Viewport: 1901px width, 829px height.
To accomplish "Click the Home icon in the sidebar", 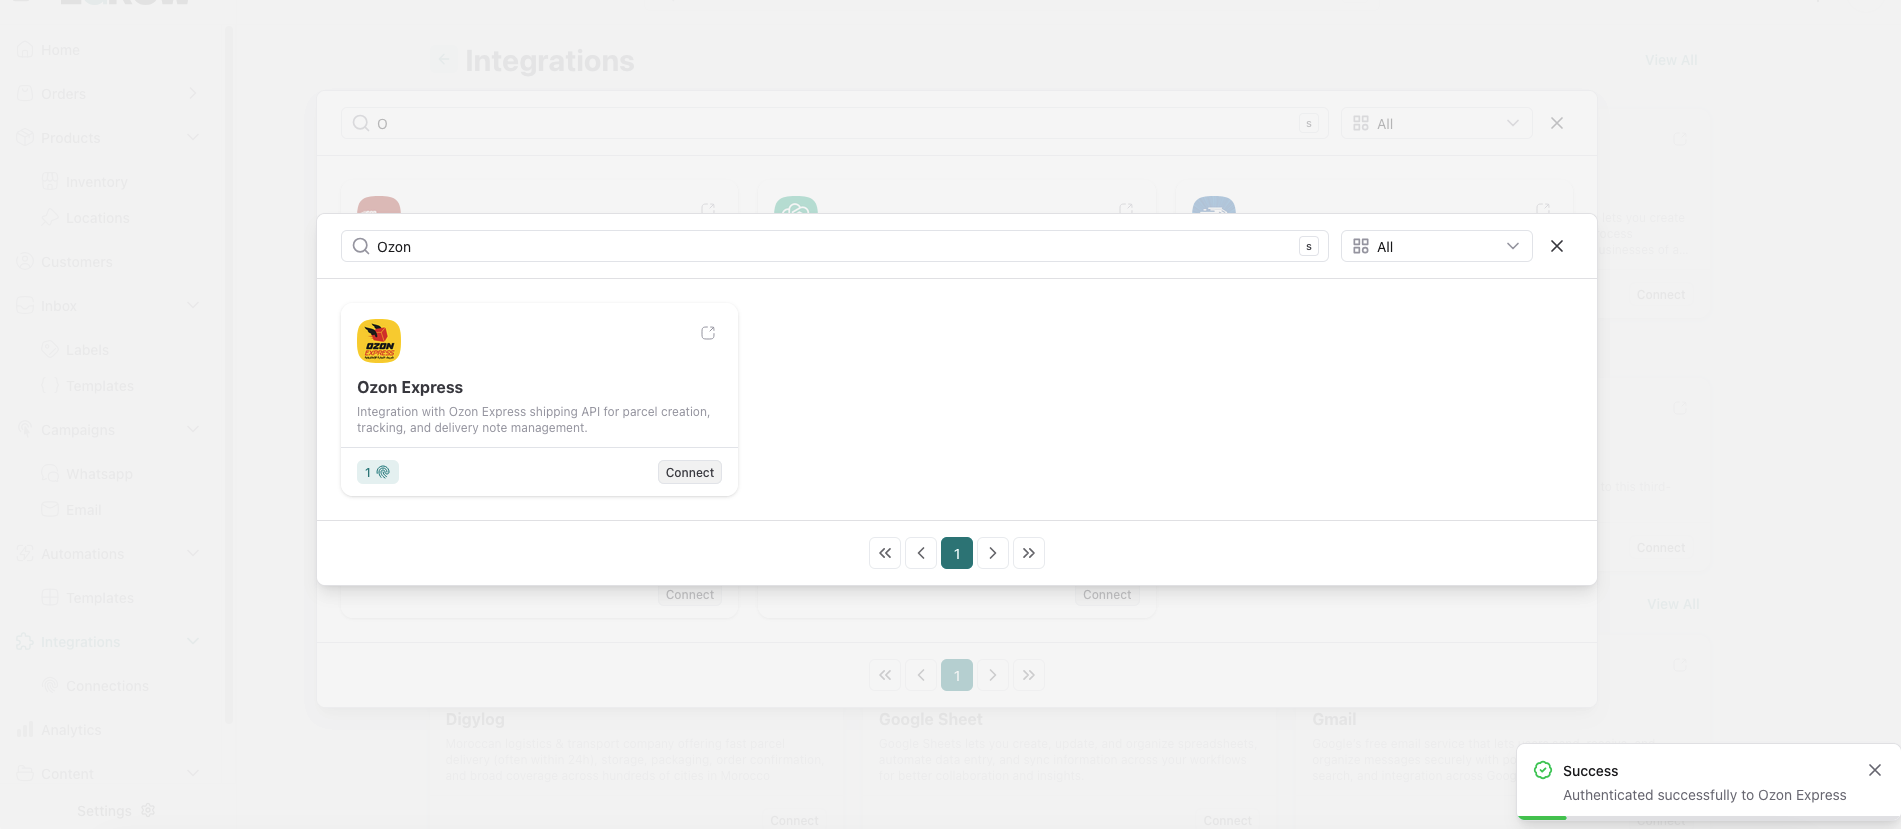I will coord(25,50).
